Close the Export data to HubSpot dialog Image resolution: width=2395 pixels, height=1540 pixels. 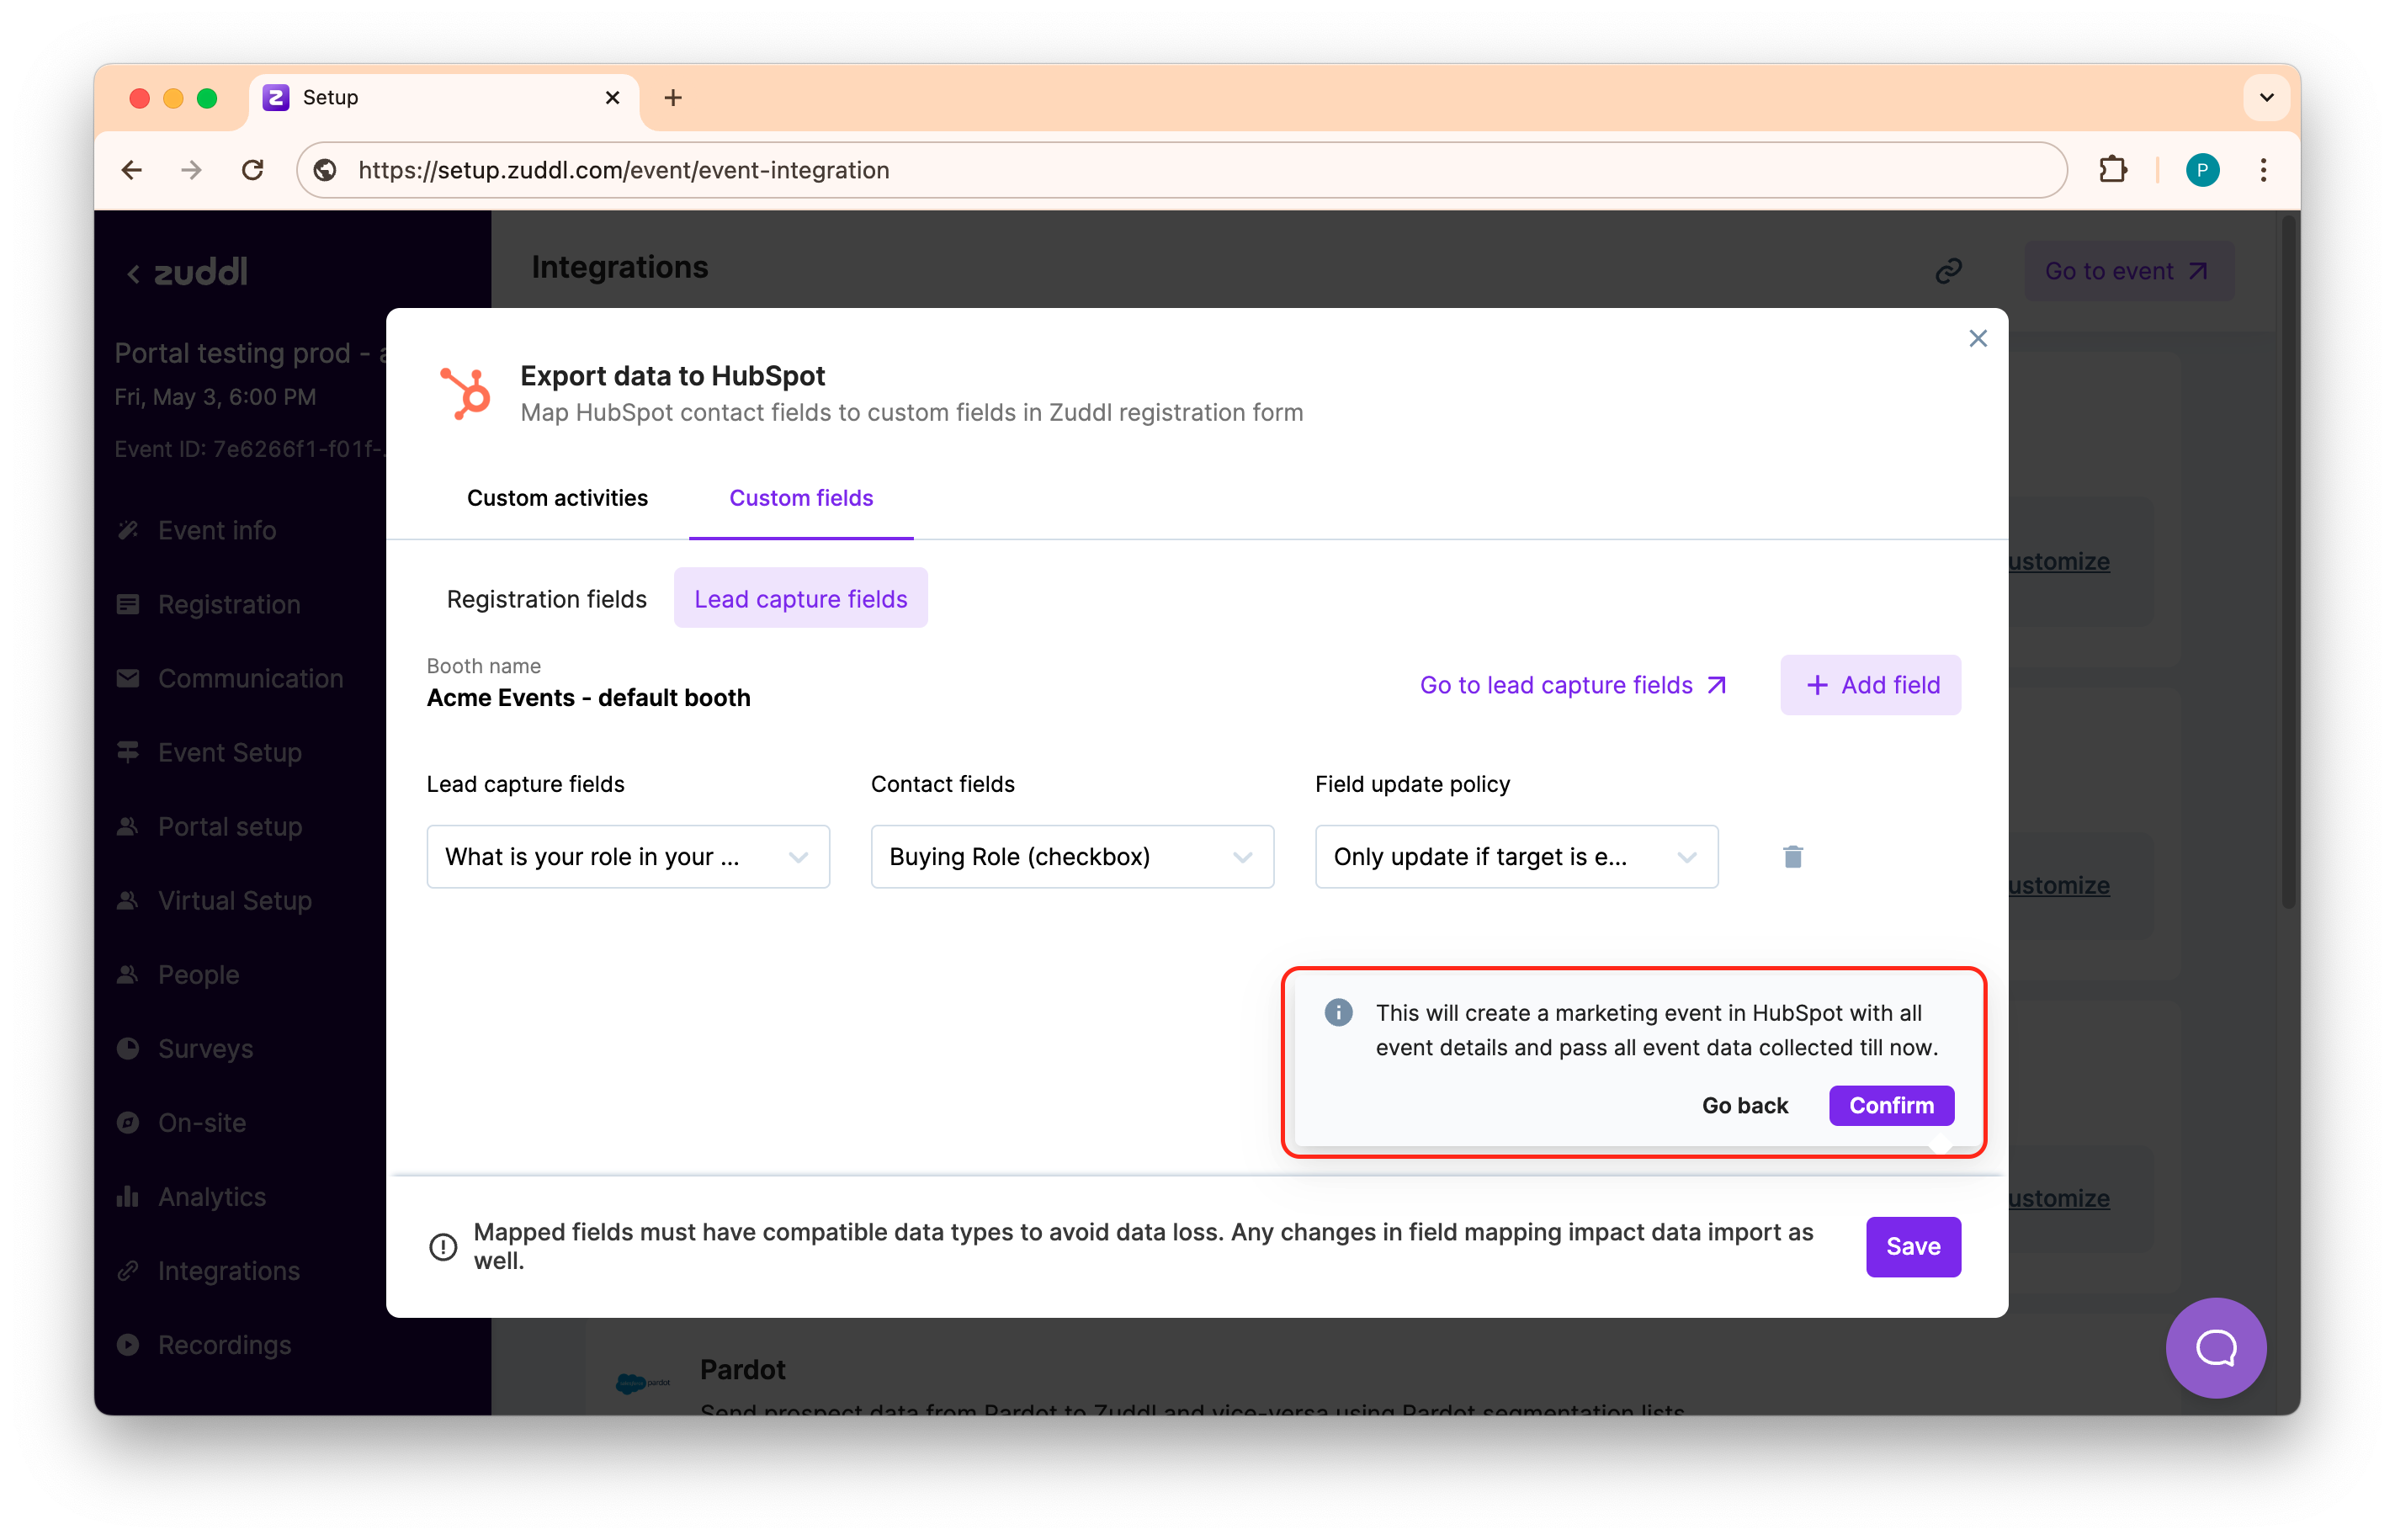[x=1977, y=339]
